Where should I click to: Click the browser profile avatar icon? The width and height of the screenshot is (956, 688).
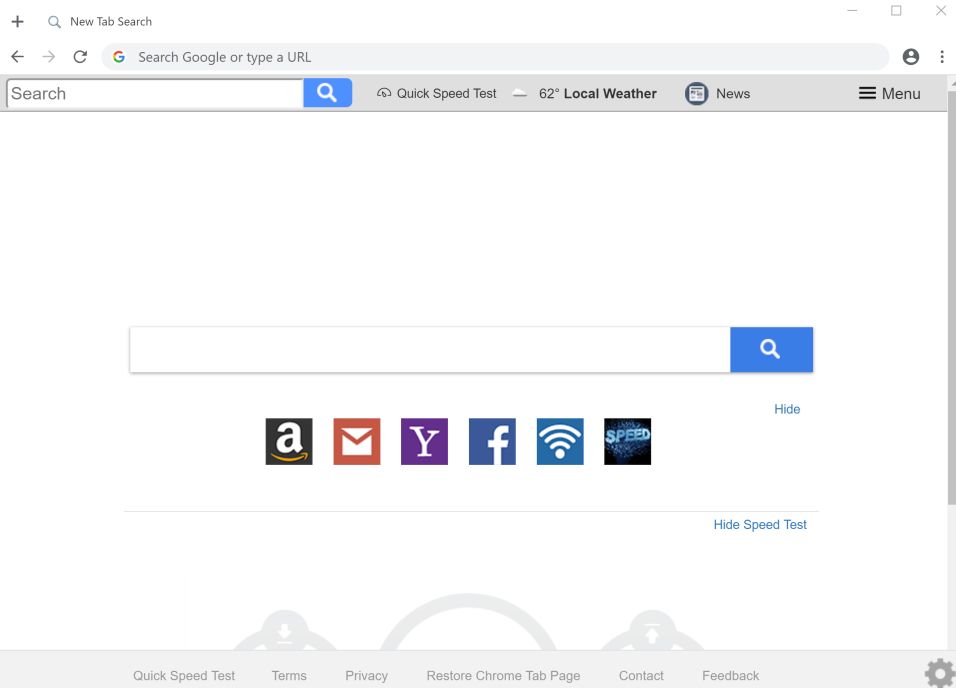(x=910, y=57)
